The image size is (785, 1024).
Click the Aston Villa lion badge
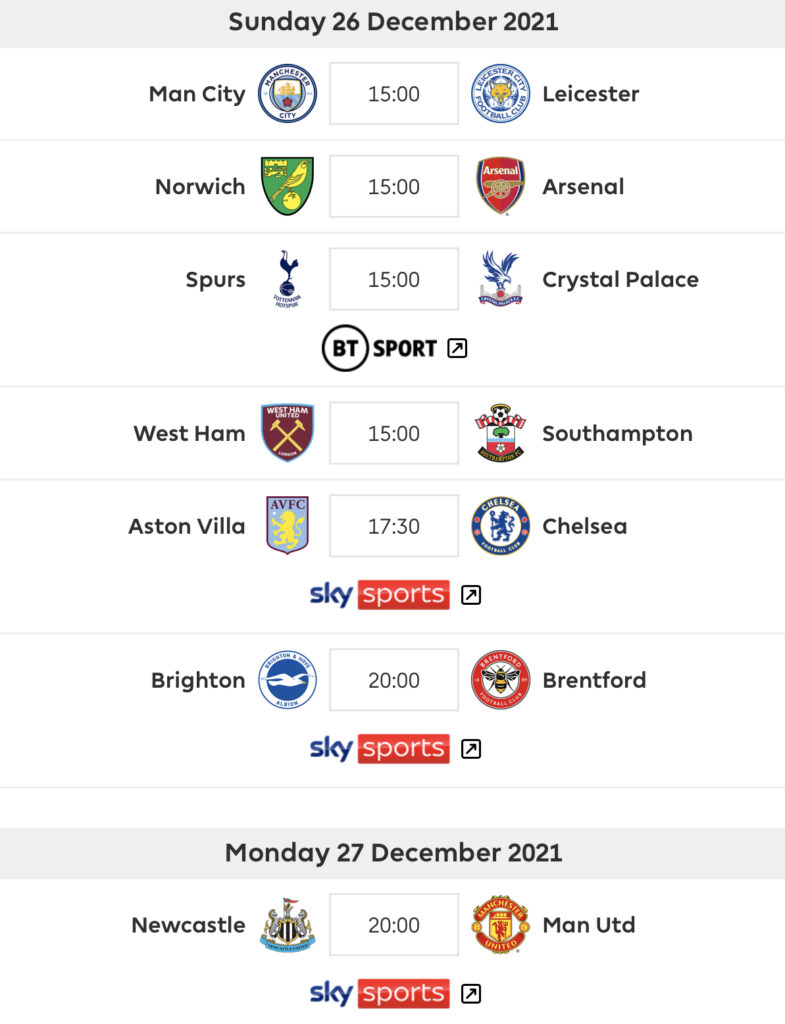click(x=287, y=526)
